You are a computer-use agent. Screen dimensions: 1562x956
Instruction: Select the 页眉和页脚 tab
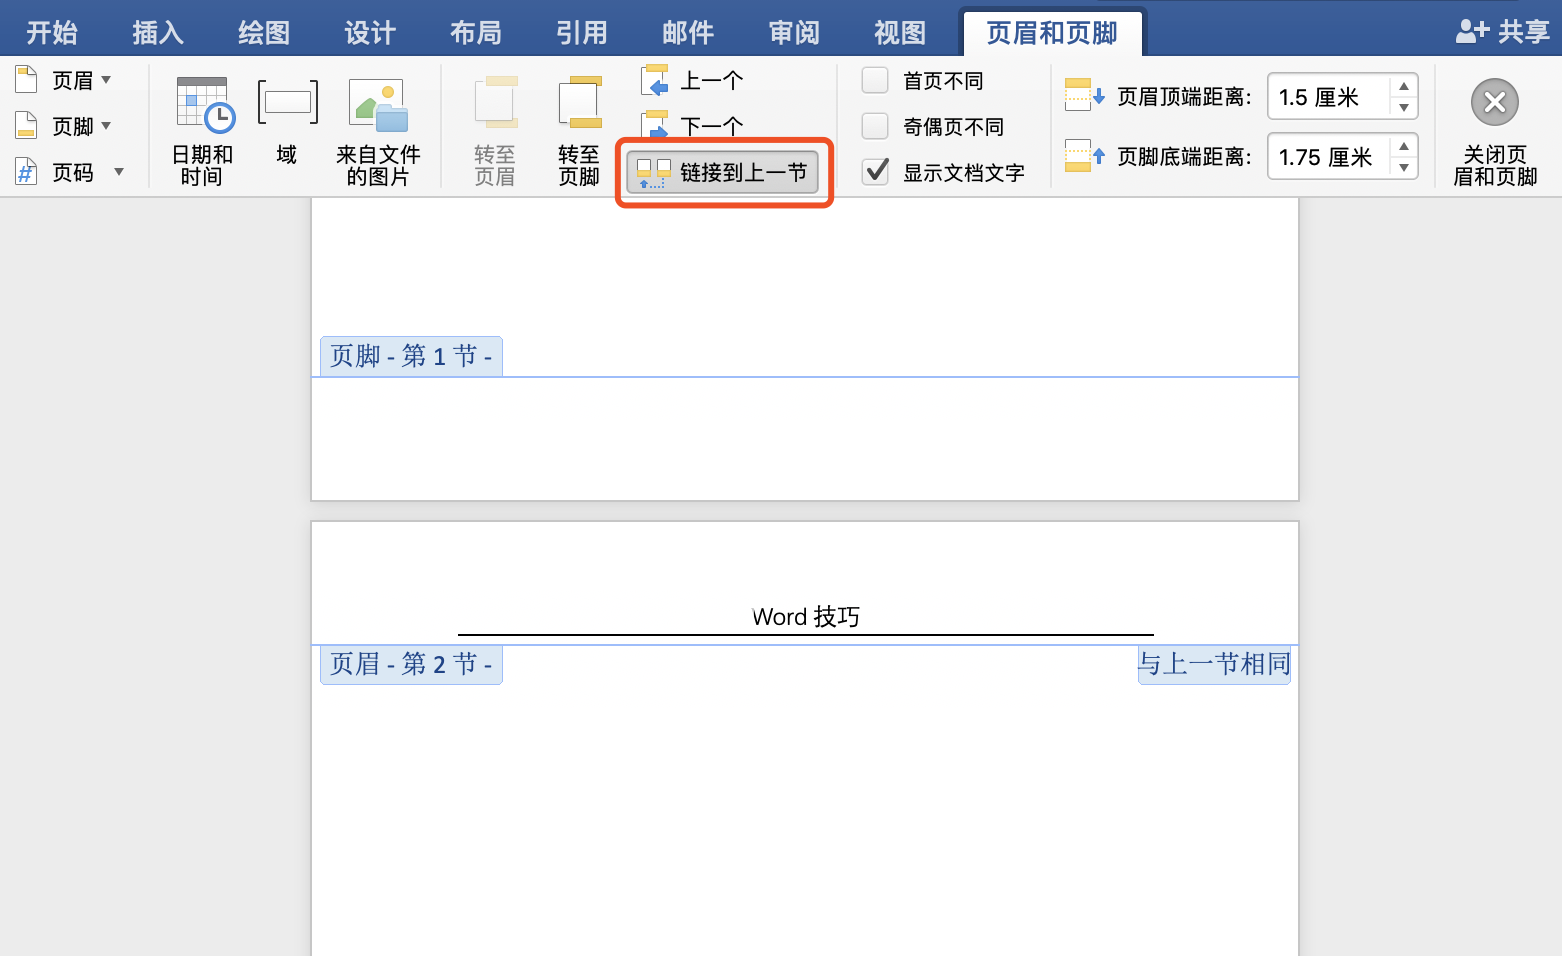tap(1052, 33)
